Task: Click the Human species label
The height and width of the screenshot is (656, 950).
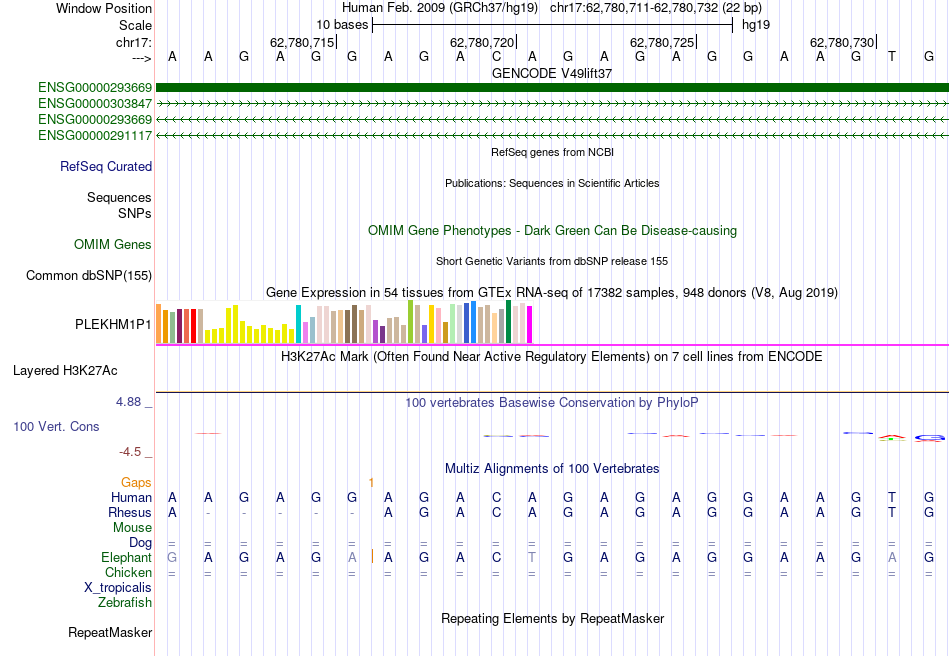Action: [131, 497]
